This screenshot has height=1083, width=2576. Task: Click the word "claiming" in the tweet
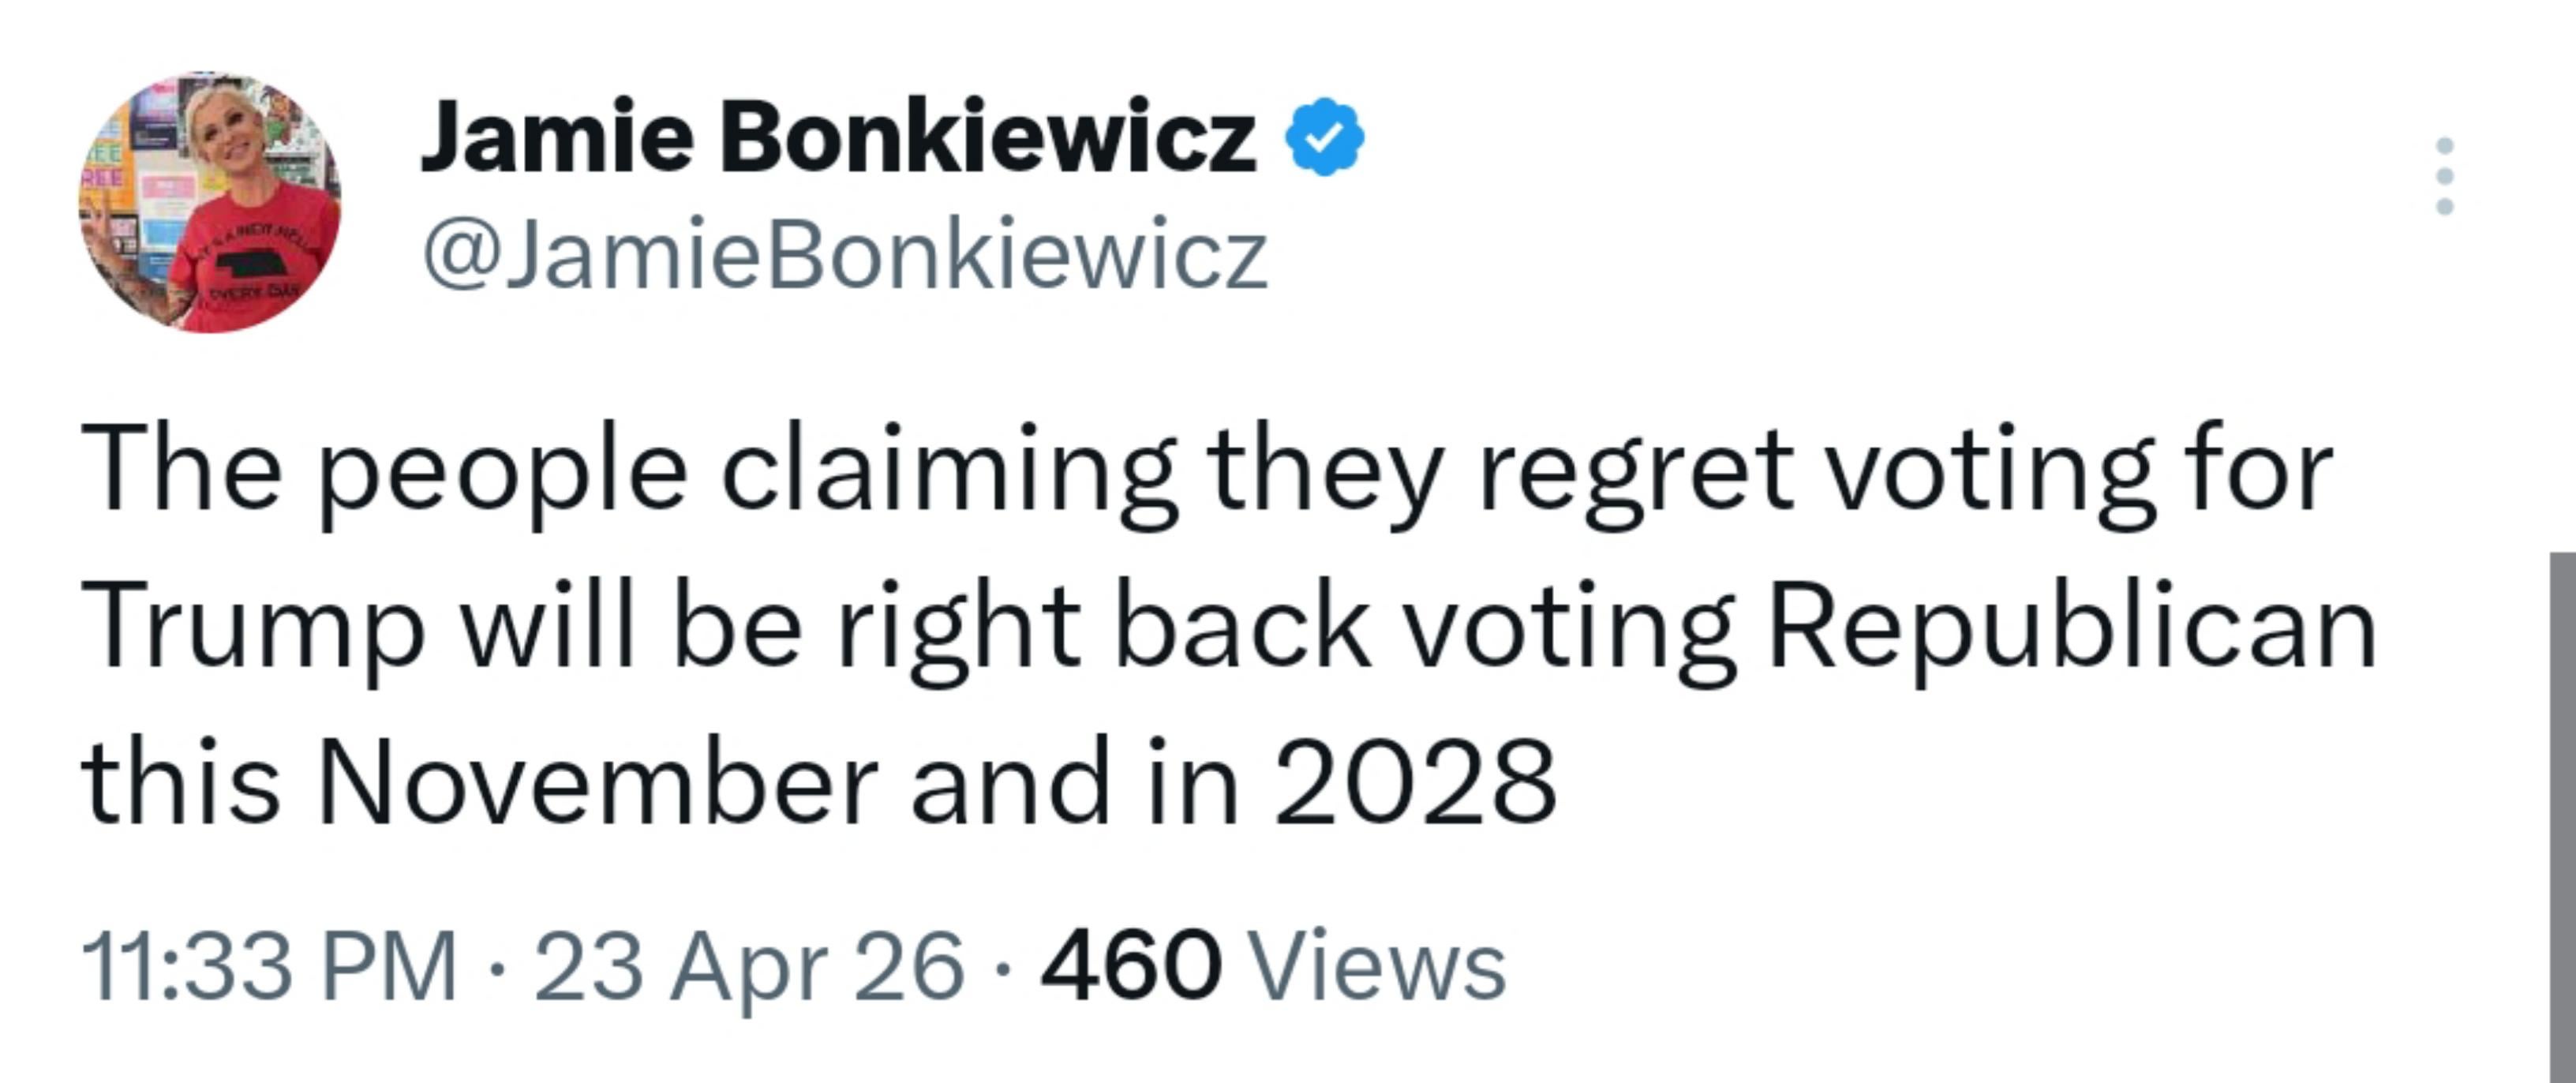point(949,472)
